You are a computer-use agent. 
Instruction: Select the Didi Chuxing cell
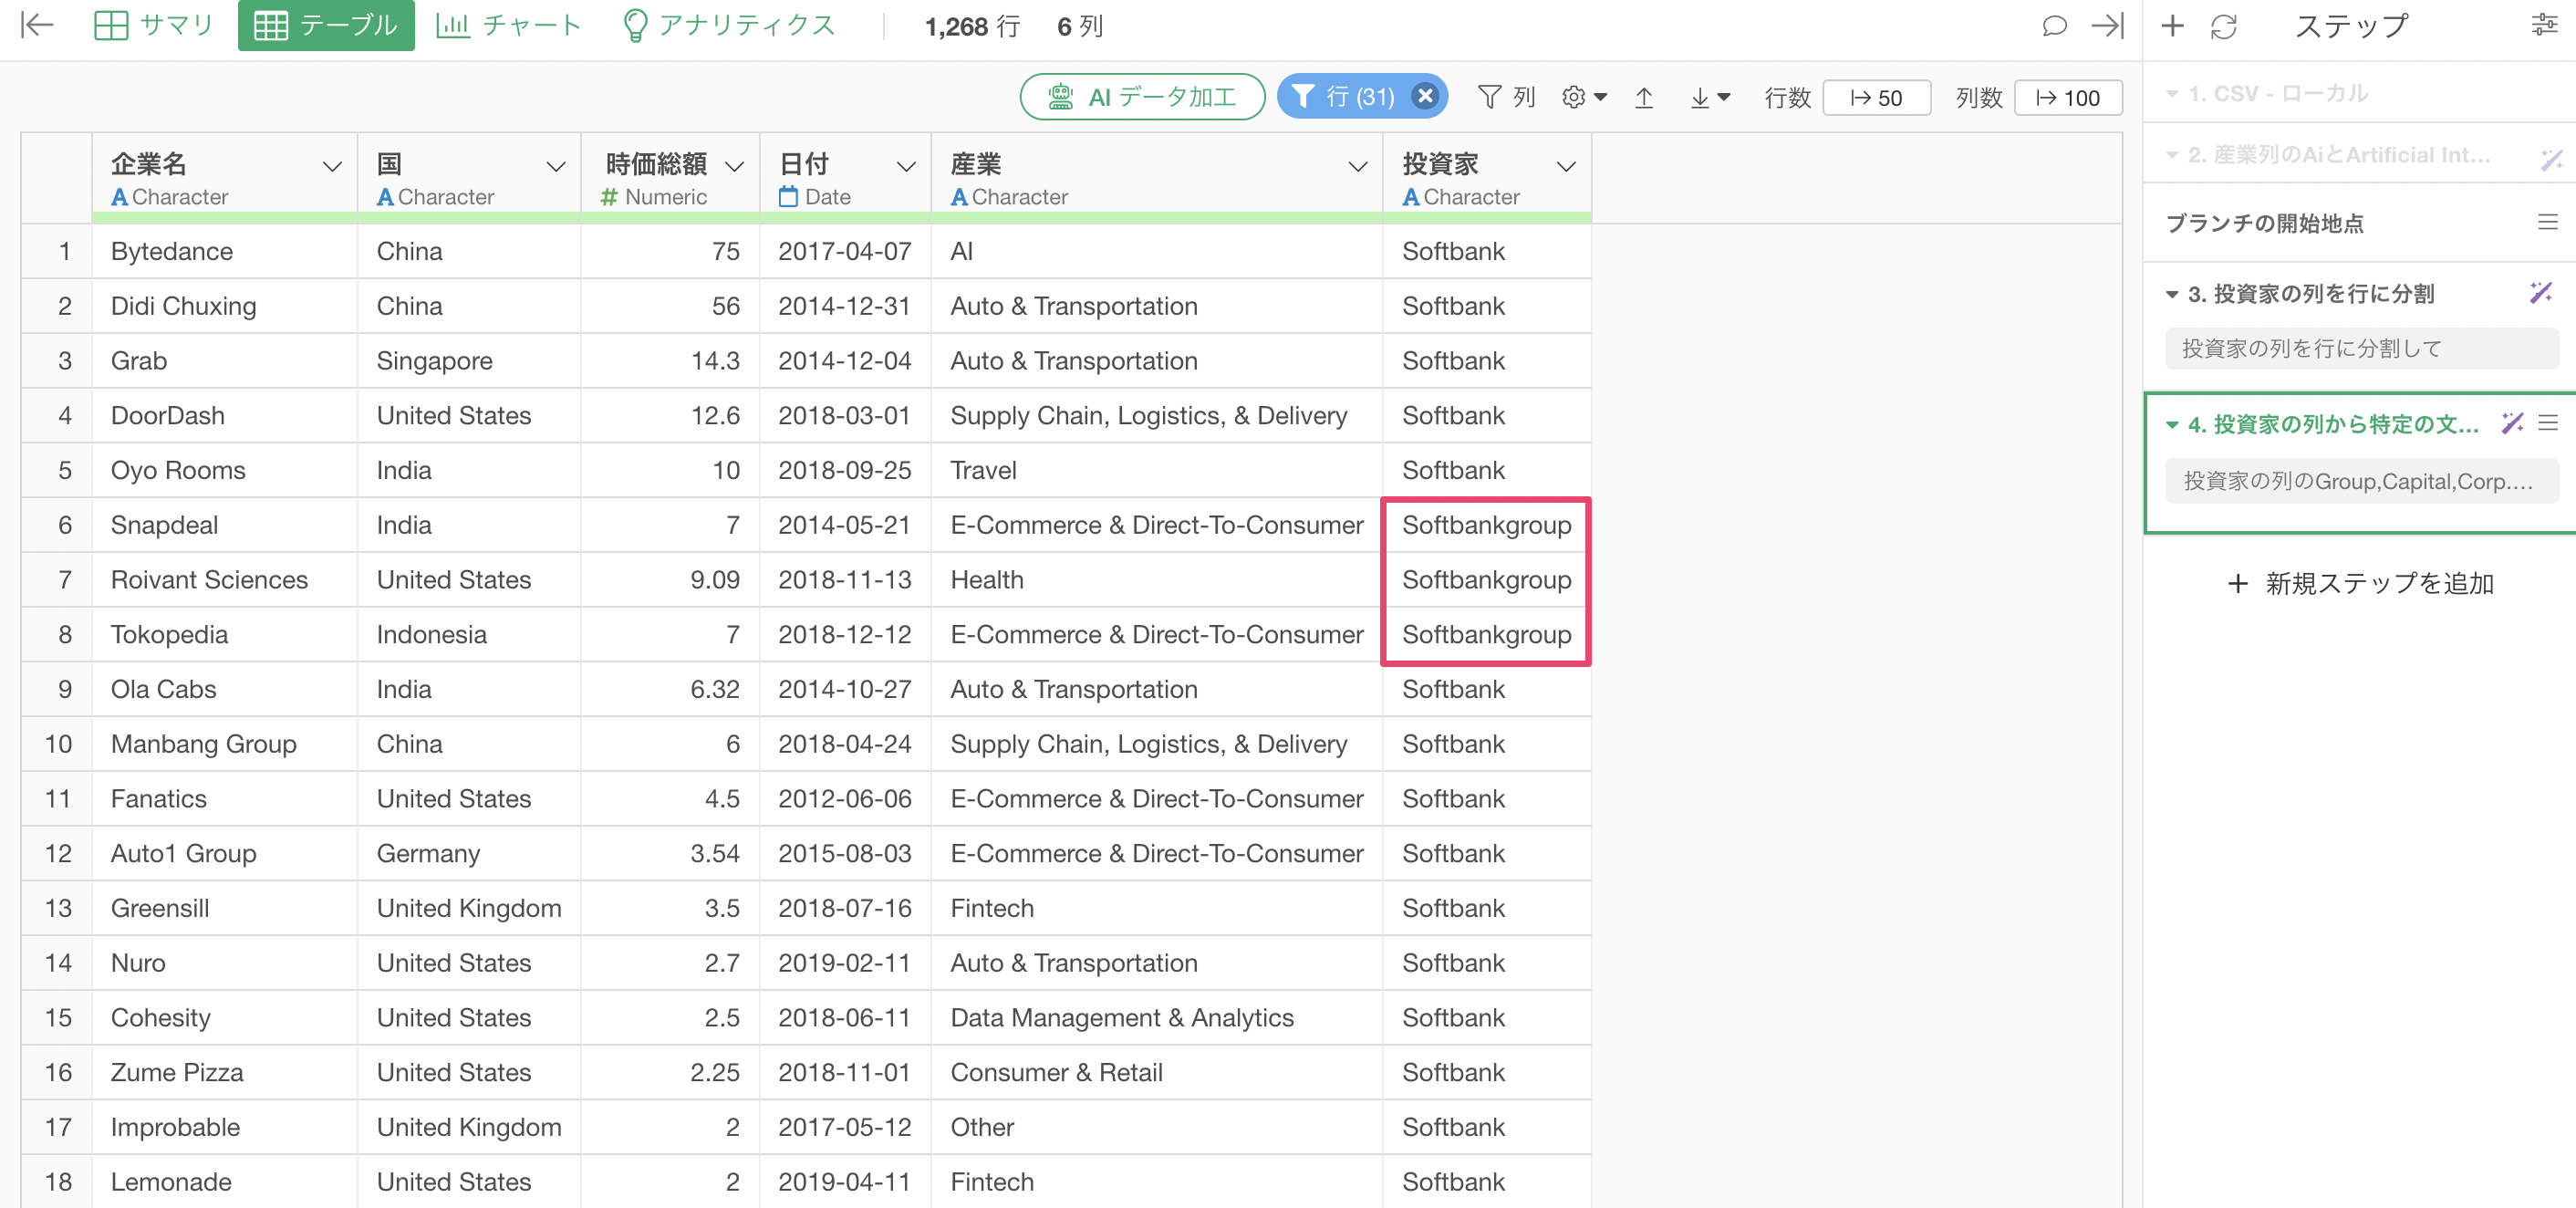pyautogui.click(x=224, y=306)
